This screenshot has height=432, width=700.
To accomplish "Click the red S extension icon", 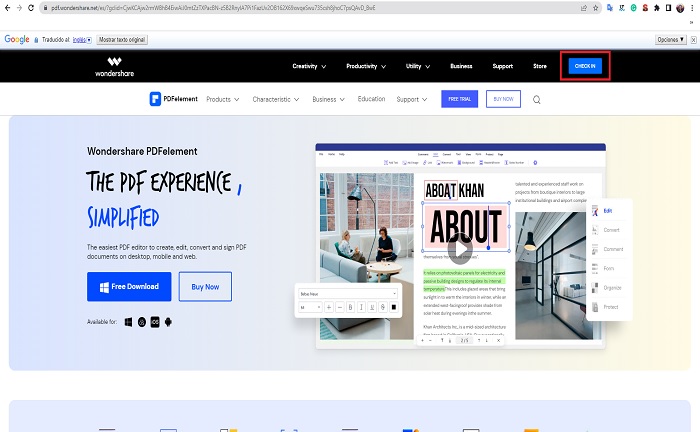I will coord(645,8).
